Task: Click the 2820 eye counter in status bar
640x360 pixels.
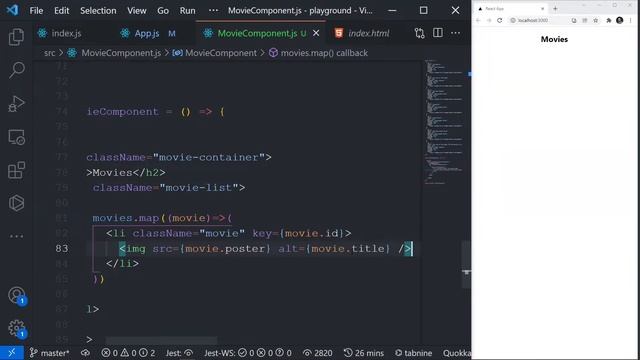Action: click(318, 353)
